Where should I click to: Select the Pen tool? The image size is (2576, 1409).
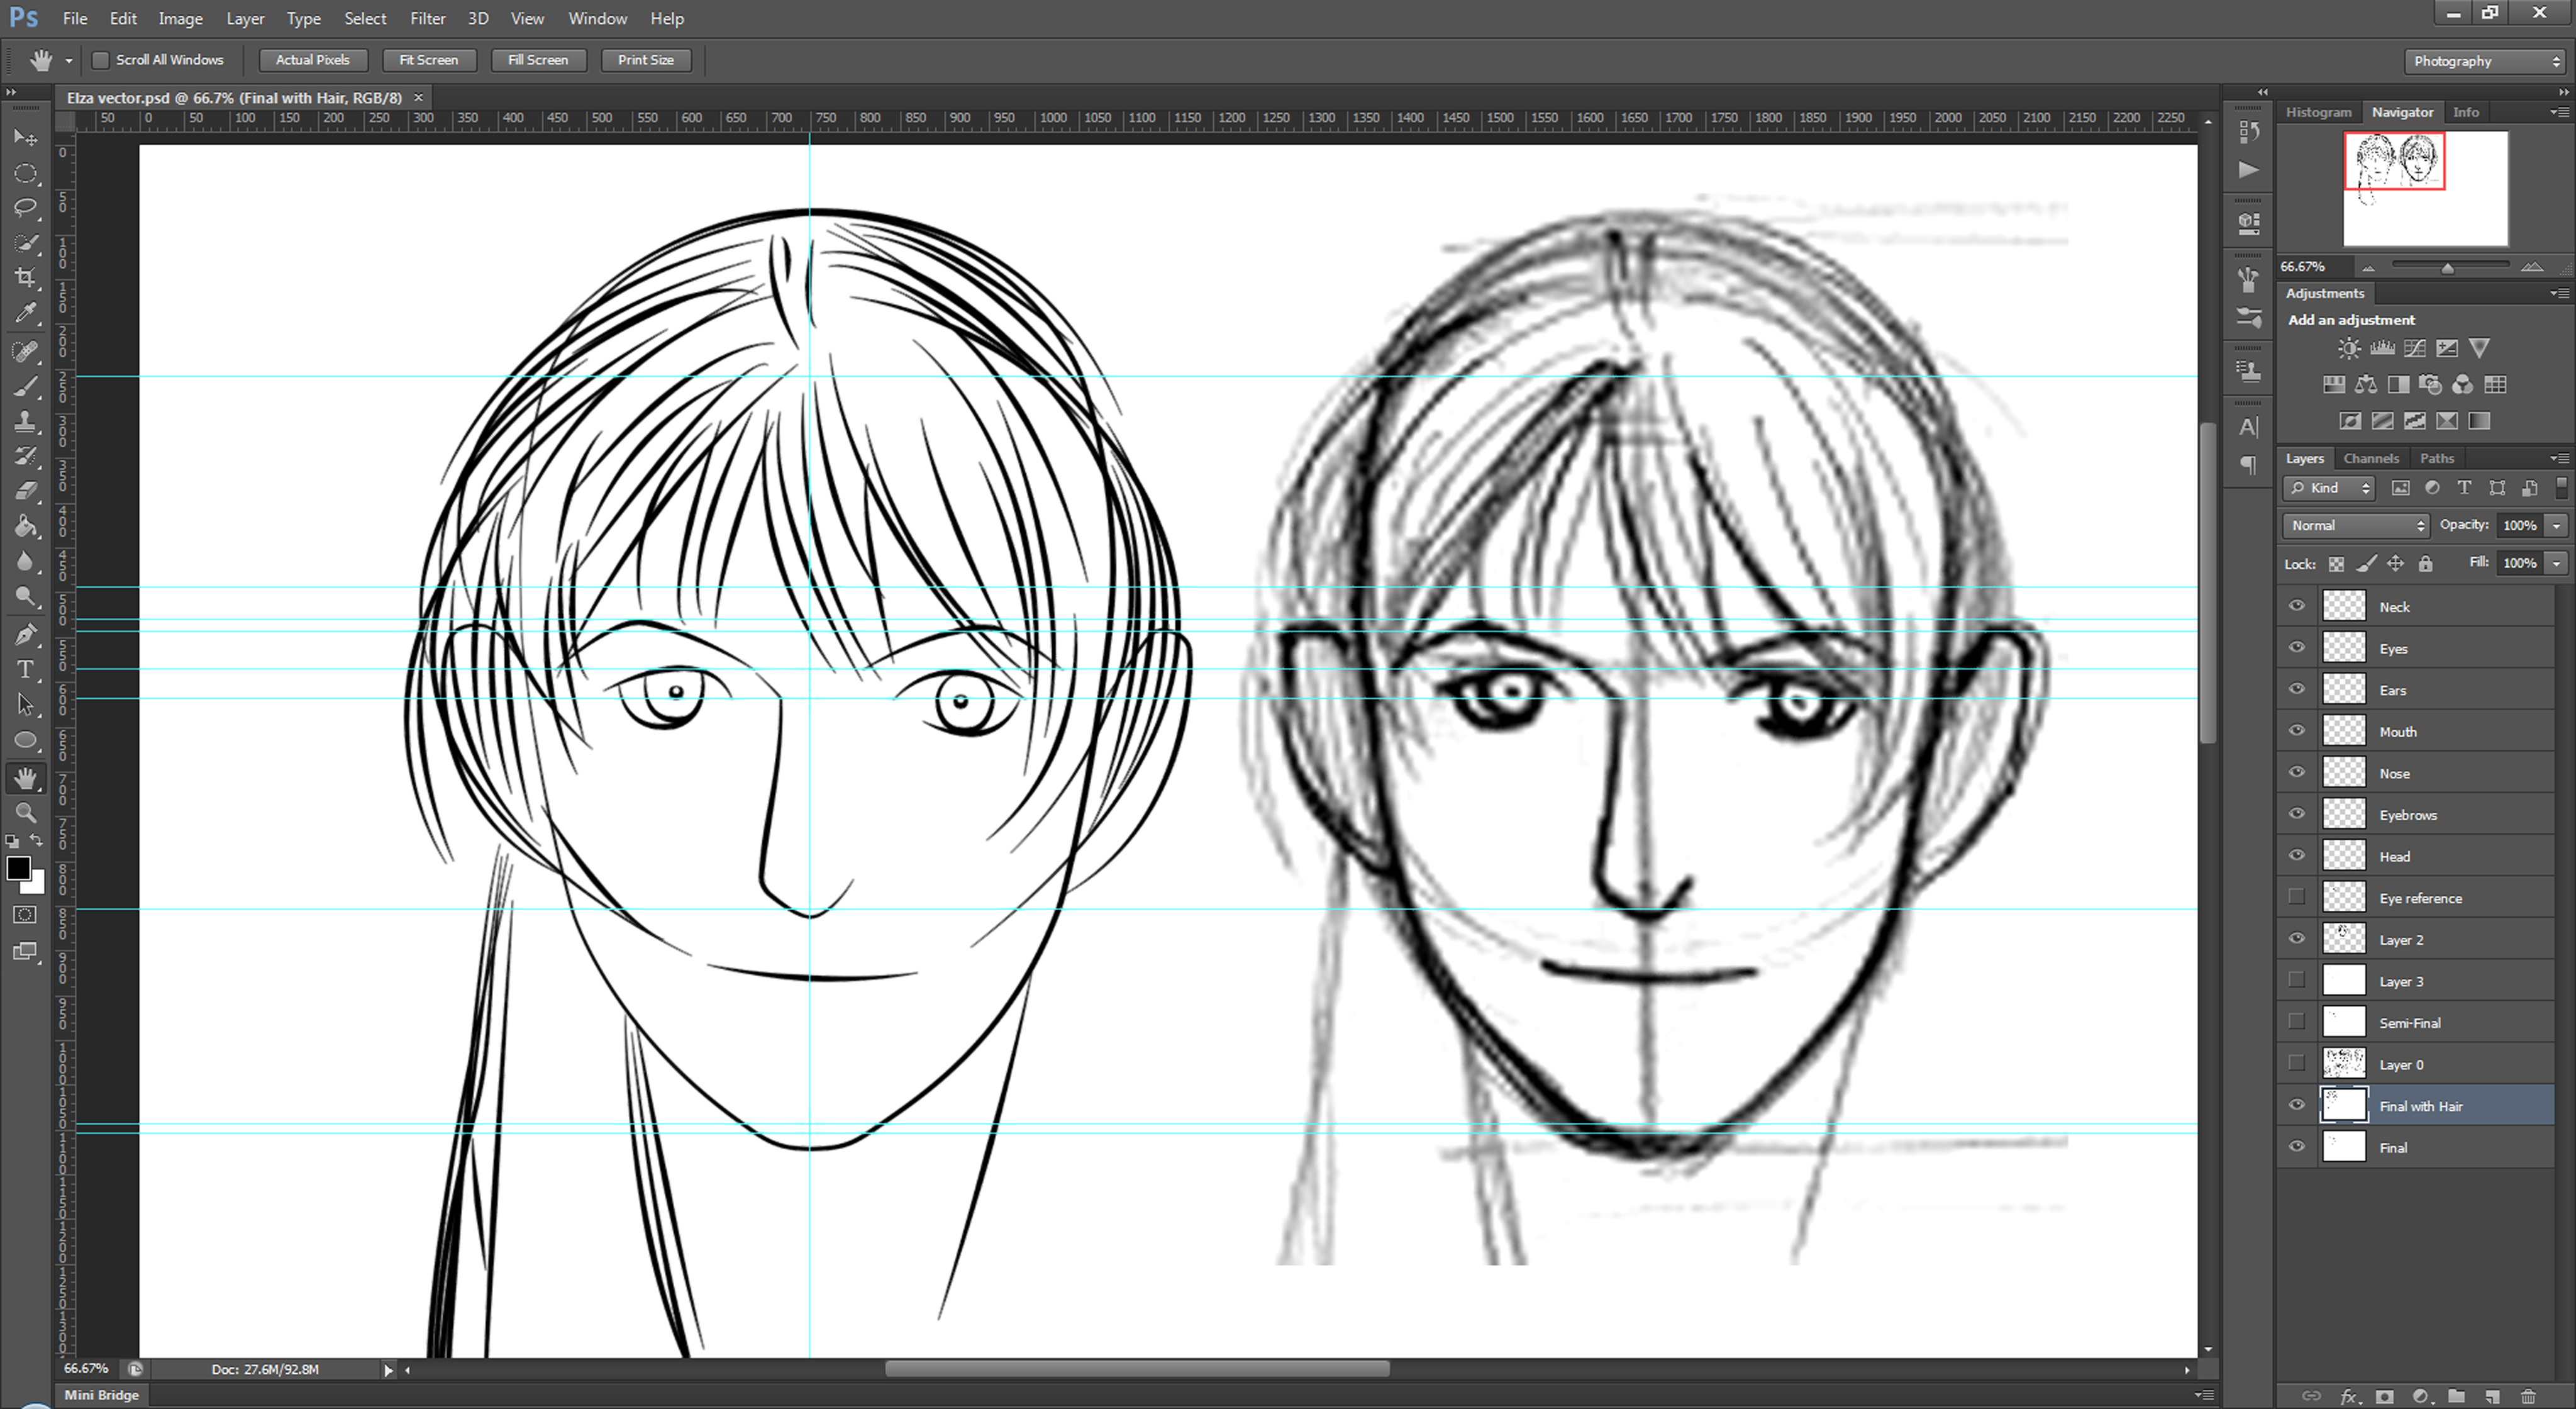click(25, 634)
